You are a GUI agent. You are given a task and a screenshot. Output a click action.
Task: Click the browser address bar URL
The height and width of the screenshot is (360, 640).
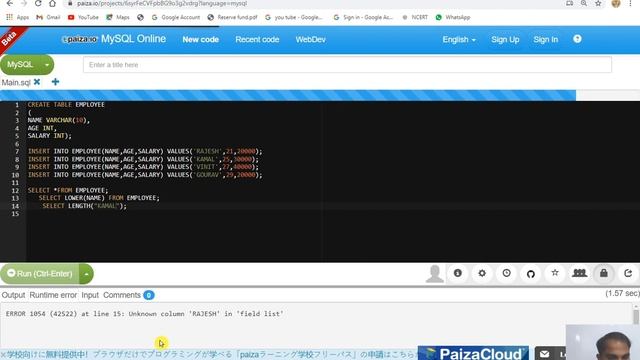click(162, 3)
